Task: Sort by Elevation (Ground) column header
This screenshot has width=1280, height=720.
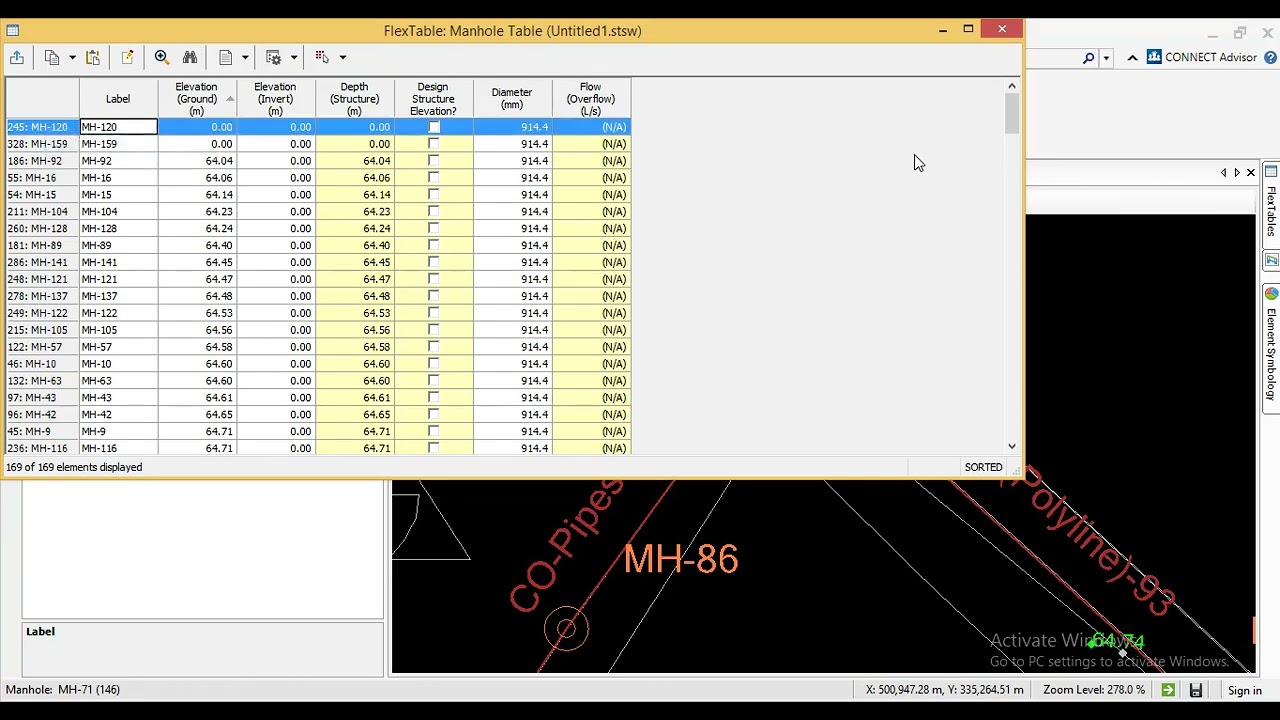Action: [x=197, y=99]
